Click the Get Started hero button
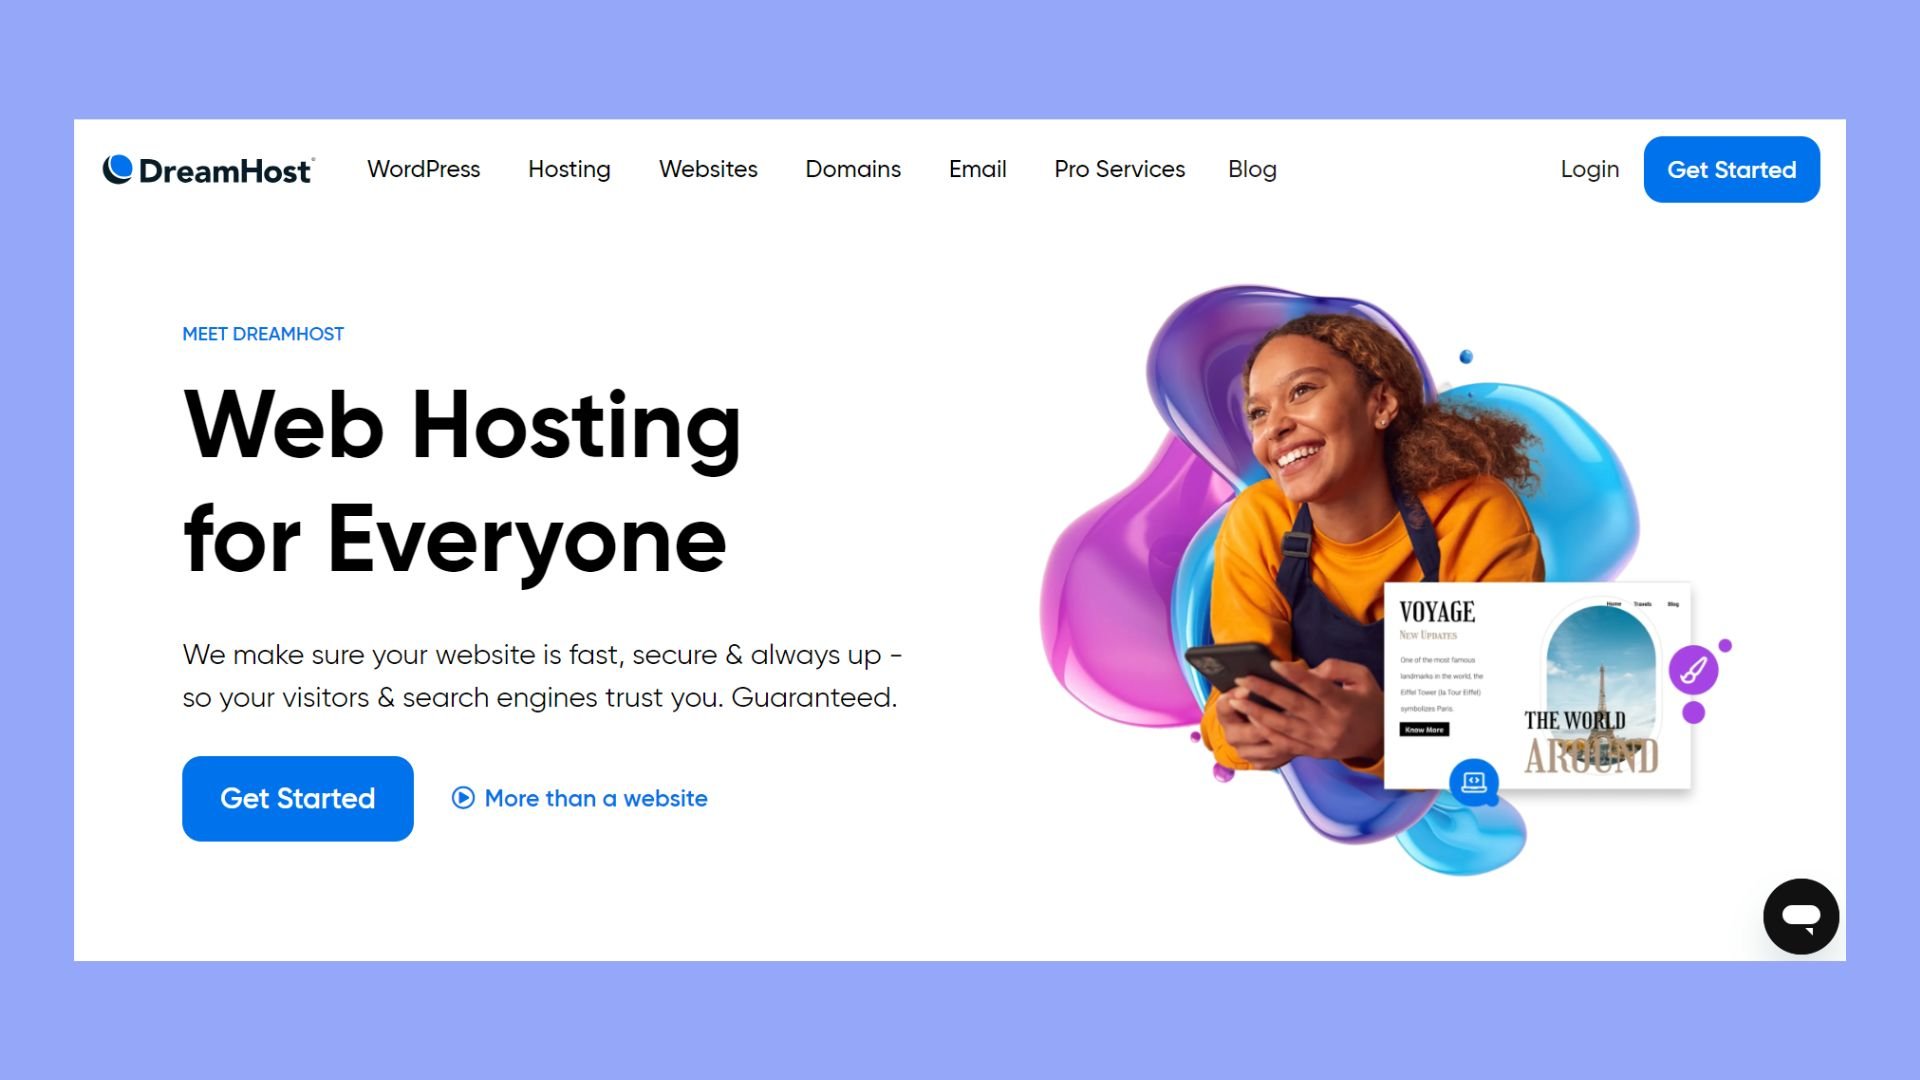 pos(298,798)
